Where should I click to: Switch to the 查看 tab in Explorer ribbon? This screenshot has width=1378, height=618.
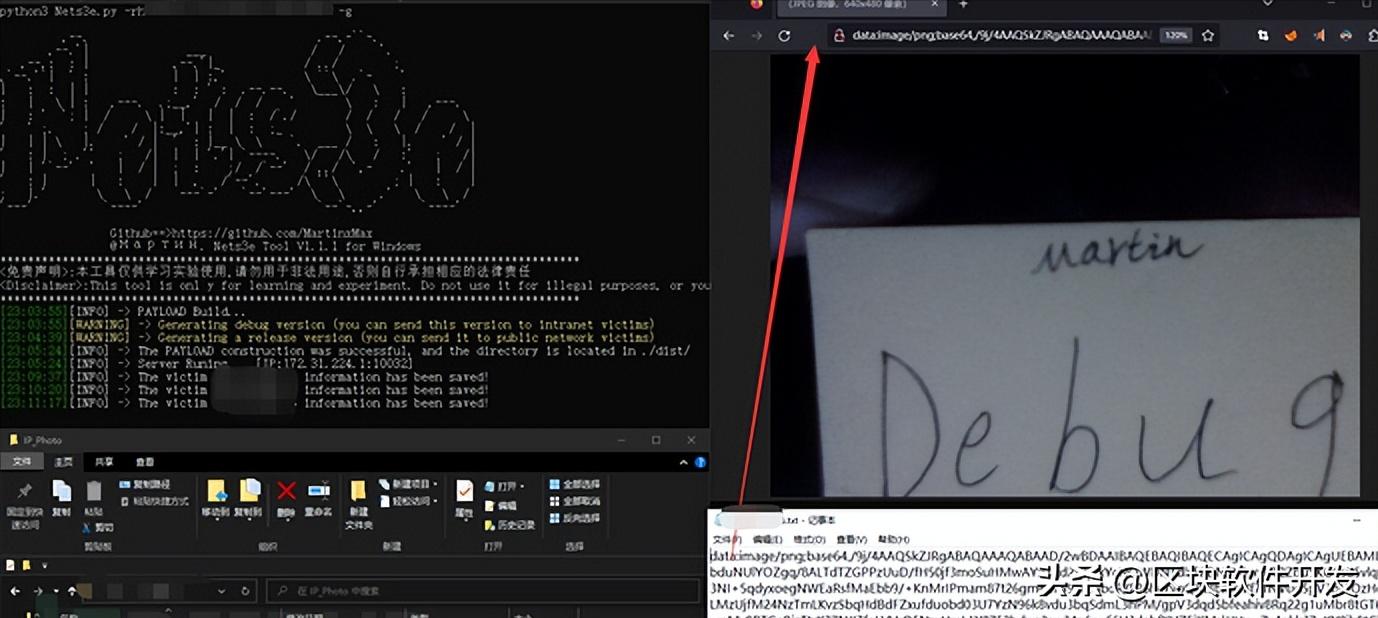(x=145, y=462)
